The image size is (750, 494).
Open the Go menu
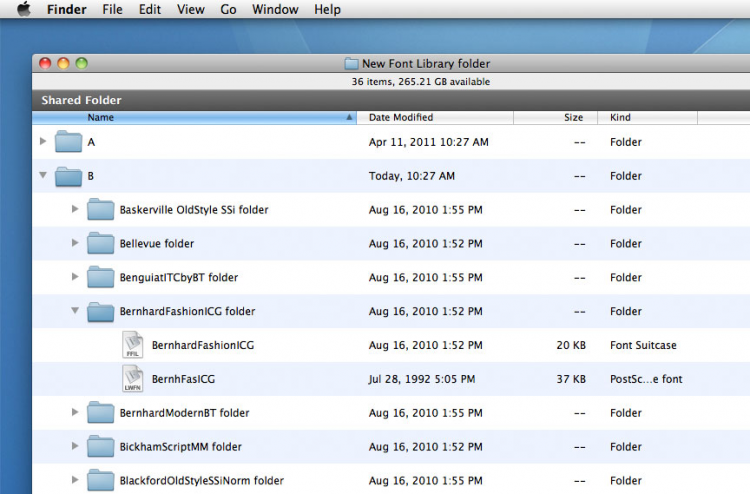coord(228,10)
